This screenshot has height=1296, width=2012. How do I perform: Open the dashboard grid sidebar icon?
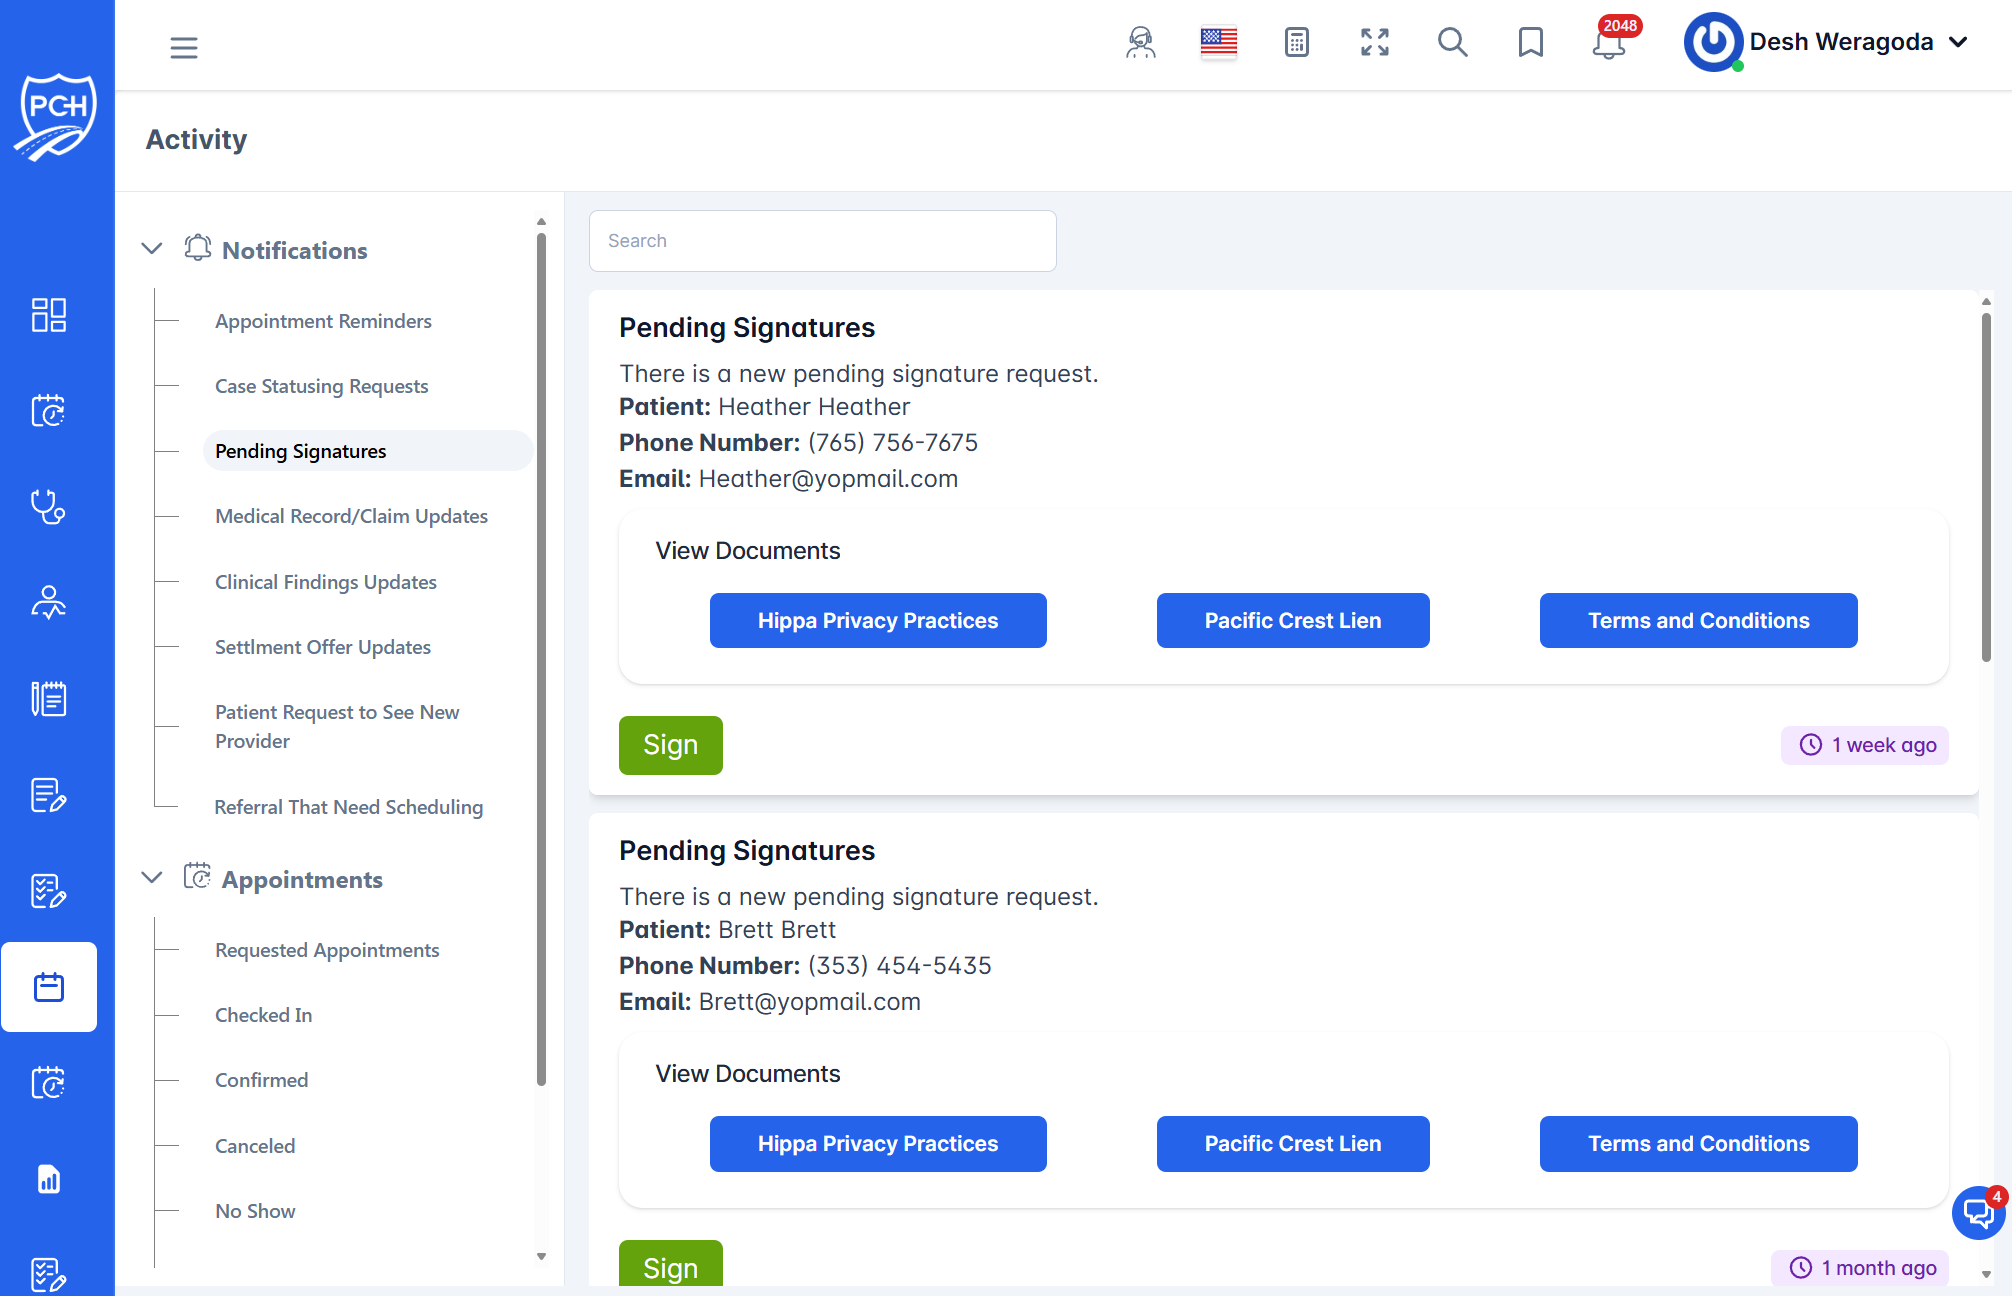click(x=48, y=315)
